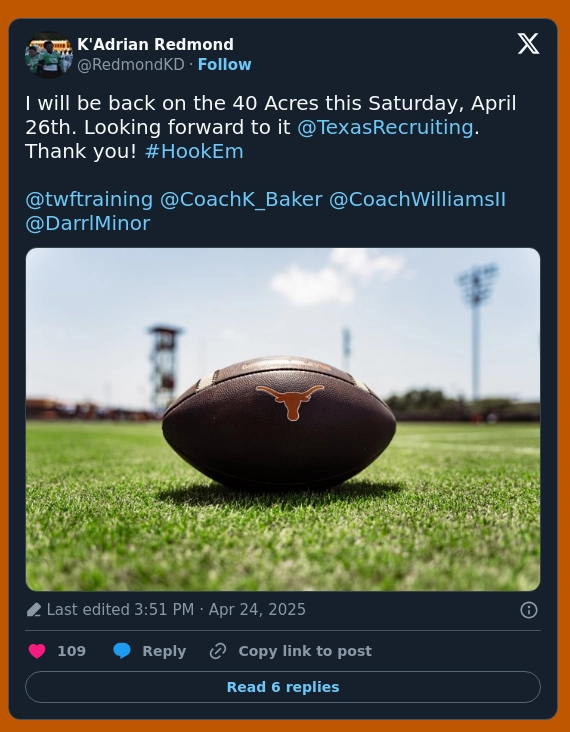Visit the @twftraining profile
Screen dimensions: 570x732
[x=89, y=199]
